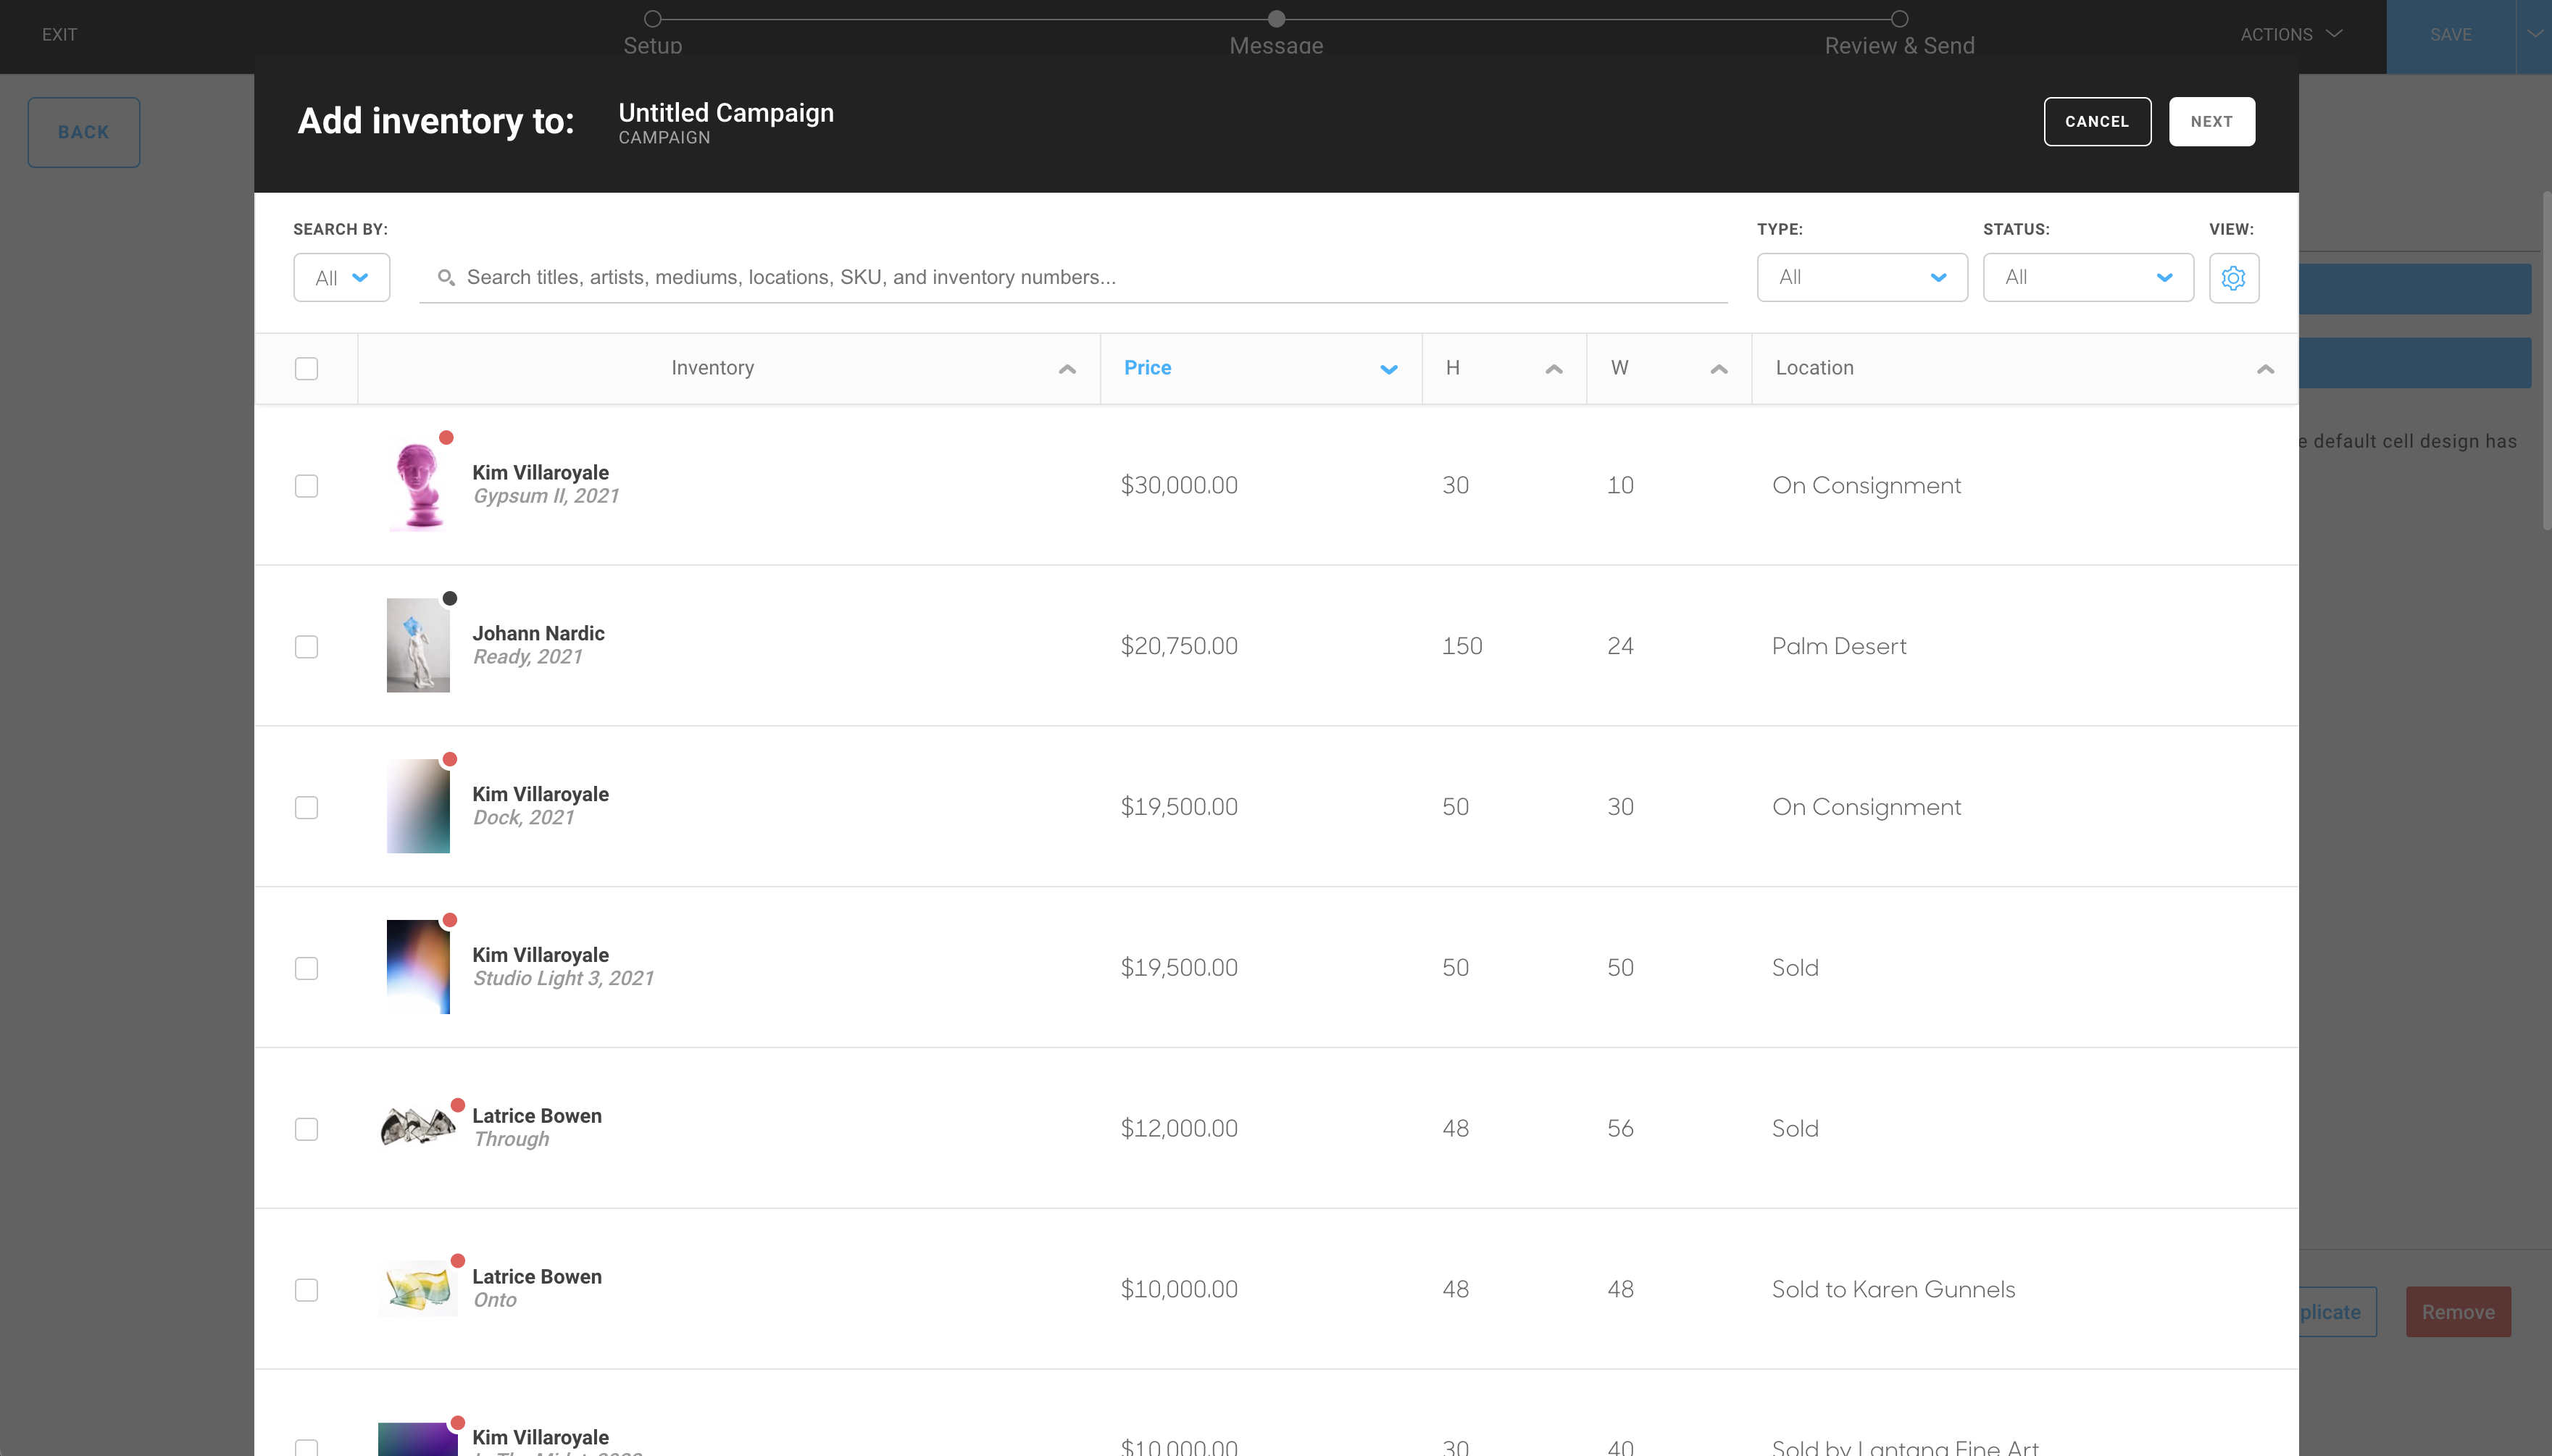2552x1456 pixels.
Task: Check the checkbox for Johann Nardic's Ready
Action: [x=306, y=646]
